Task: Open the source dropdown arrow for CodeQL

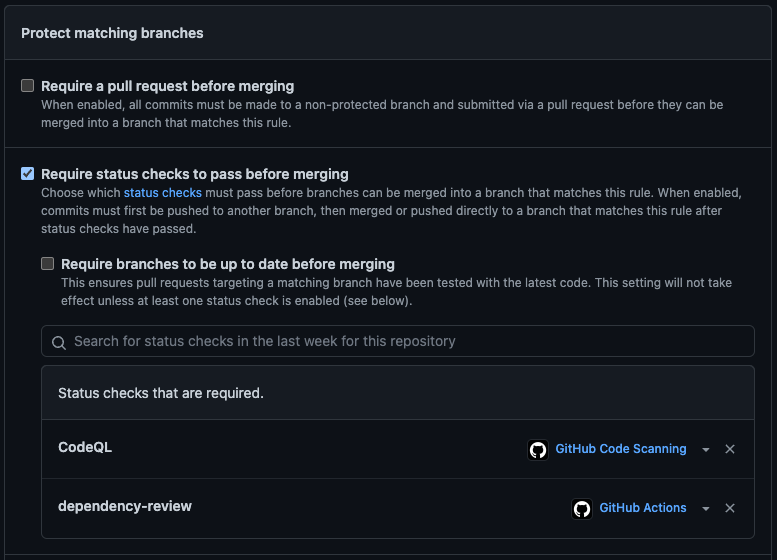Action: tap(706, 450)
